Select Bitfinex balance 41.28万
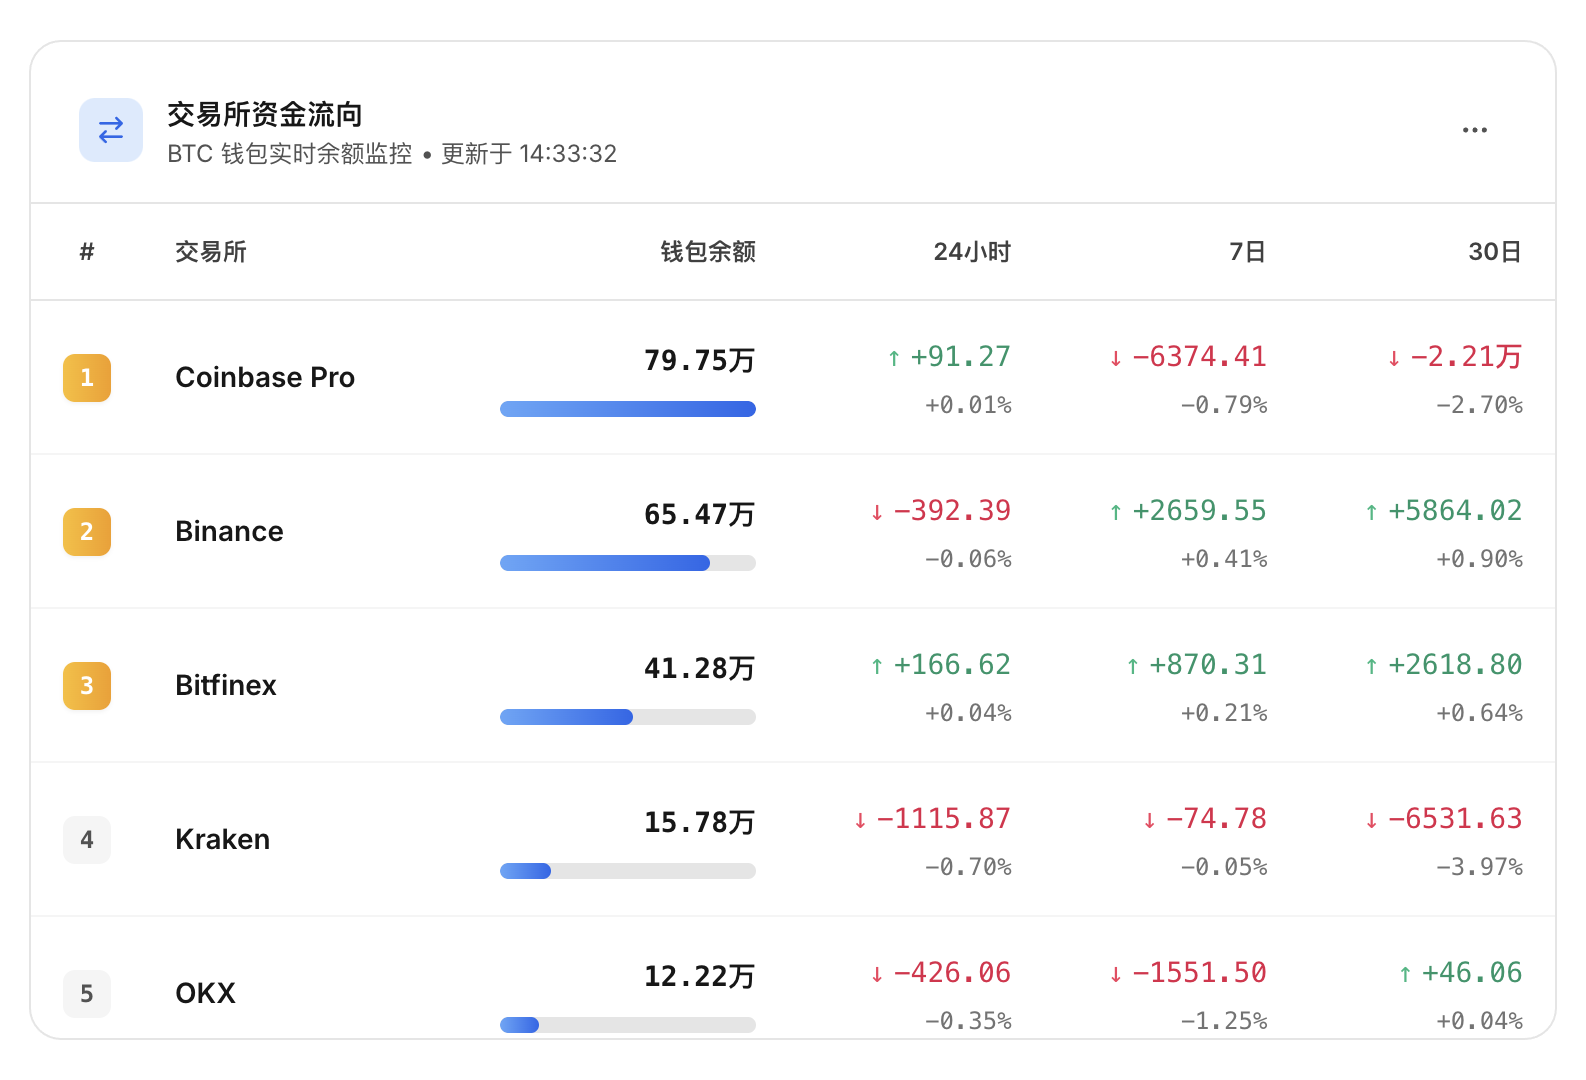 click(x=700, y=668)
